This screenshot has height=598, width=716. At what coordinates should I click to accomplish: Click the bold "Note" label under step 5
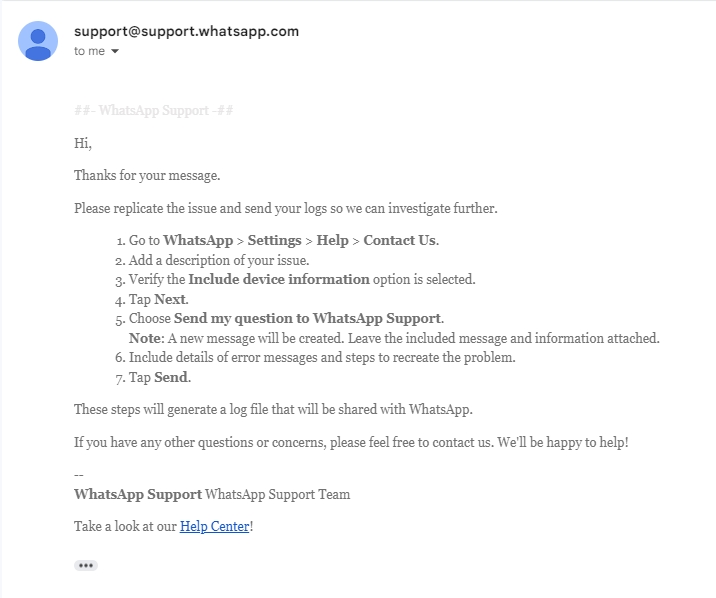pyautogui.click(x=145, y=338)
